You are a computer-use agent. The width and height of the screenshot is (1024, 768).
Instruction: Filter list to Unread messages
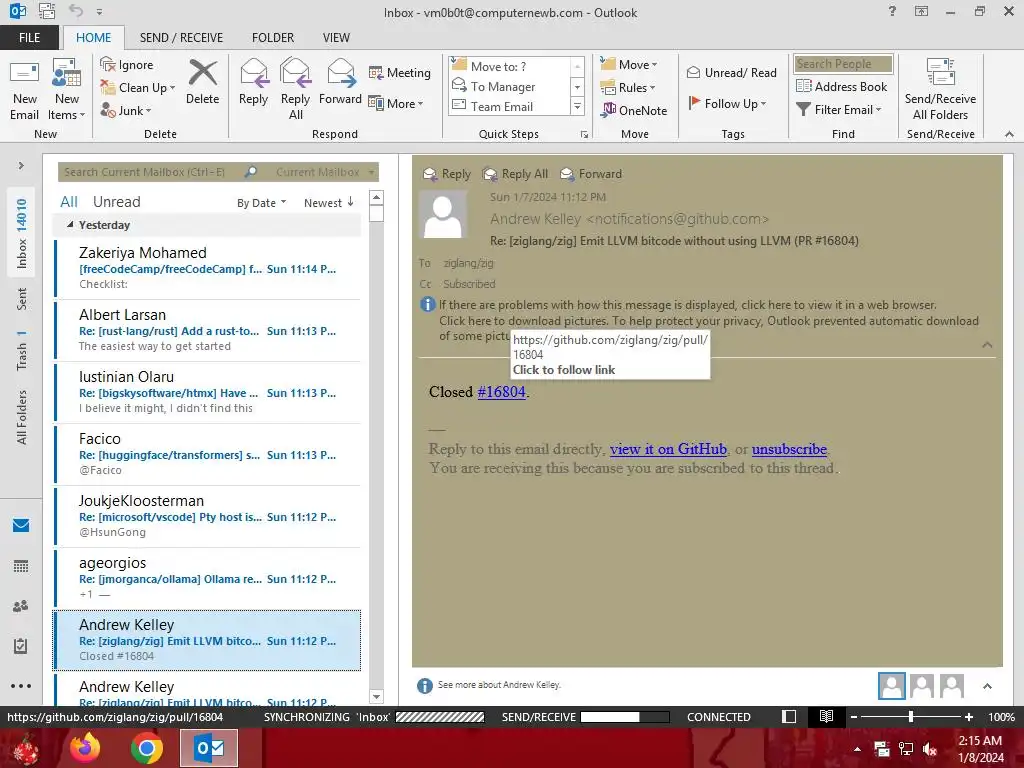point(116,202)
